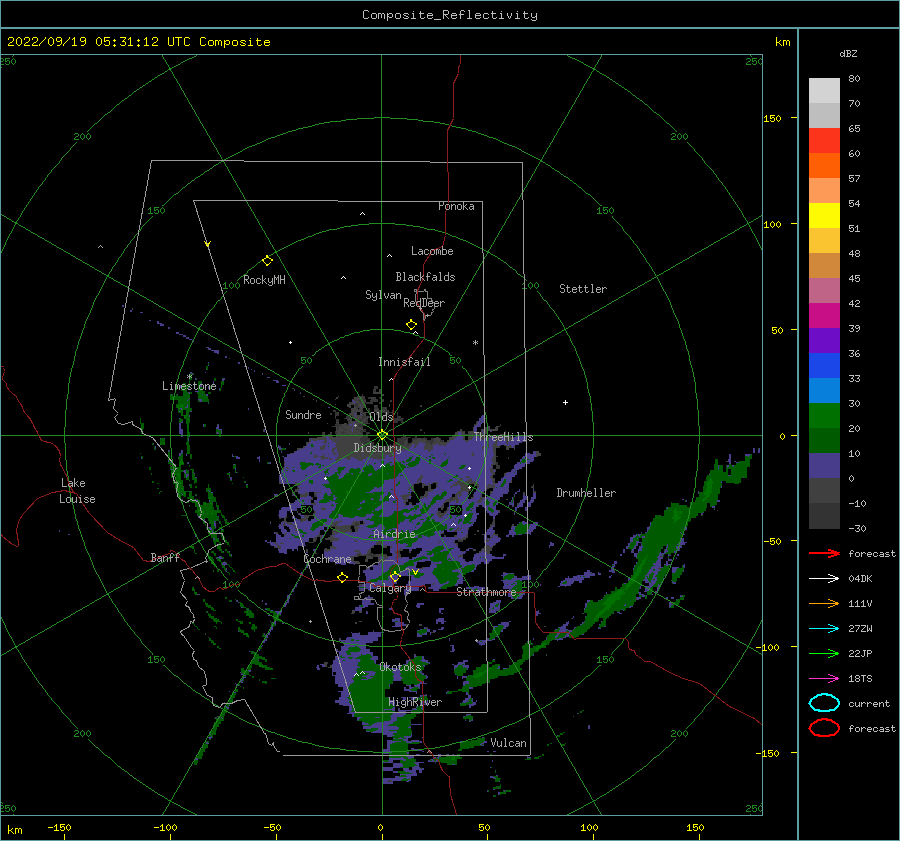The height and width of the screenshot is (841, 900).
Task: Click the yellow diamond marker below RedDeer
Action: pos(412,325)
